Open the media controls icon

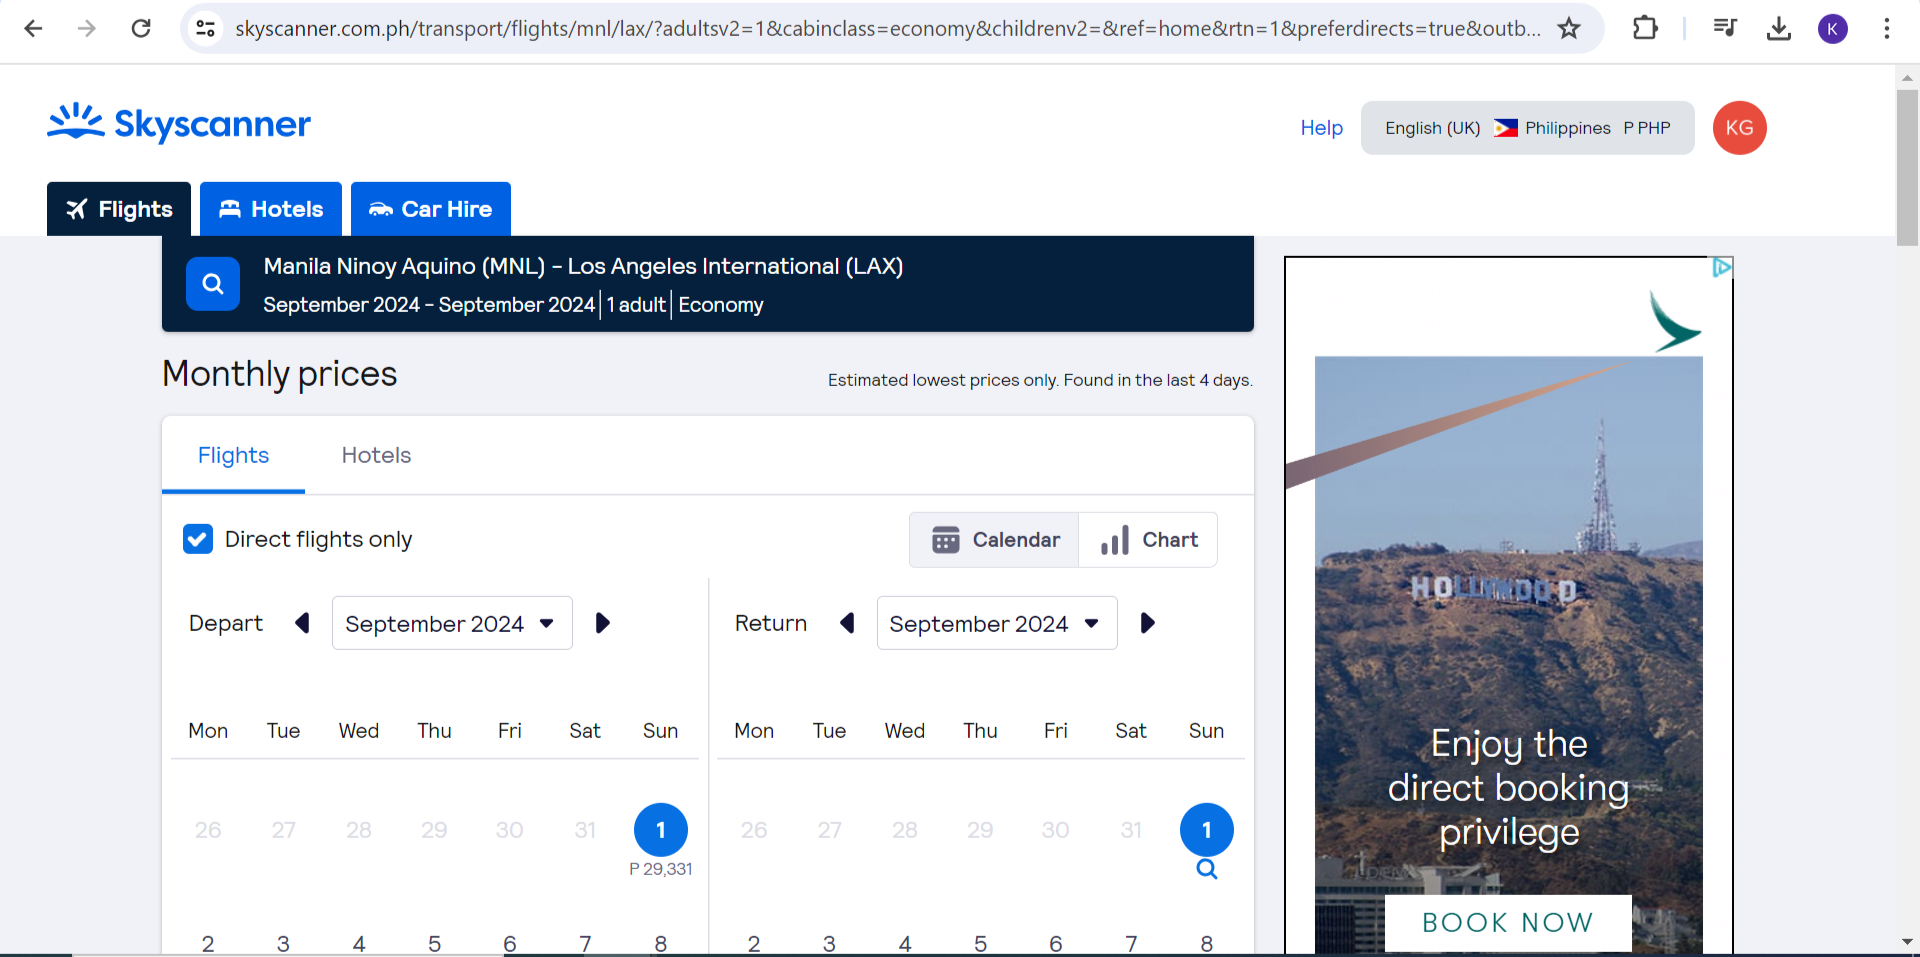(x=1725, y=28)
